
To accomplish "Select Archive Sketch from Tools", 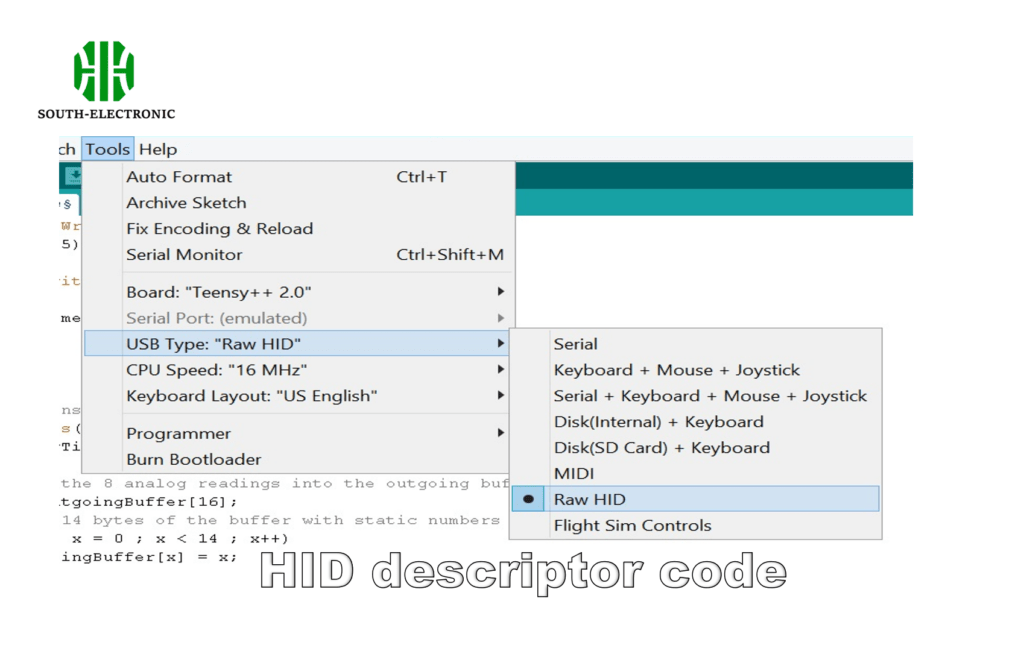I will (186, 202).
